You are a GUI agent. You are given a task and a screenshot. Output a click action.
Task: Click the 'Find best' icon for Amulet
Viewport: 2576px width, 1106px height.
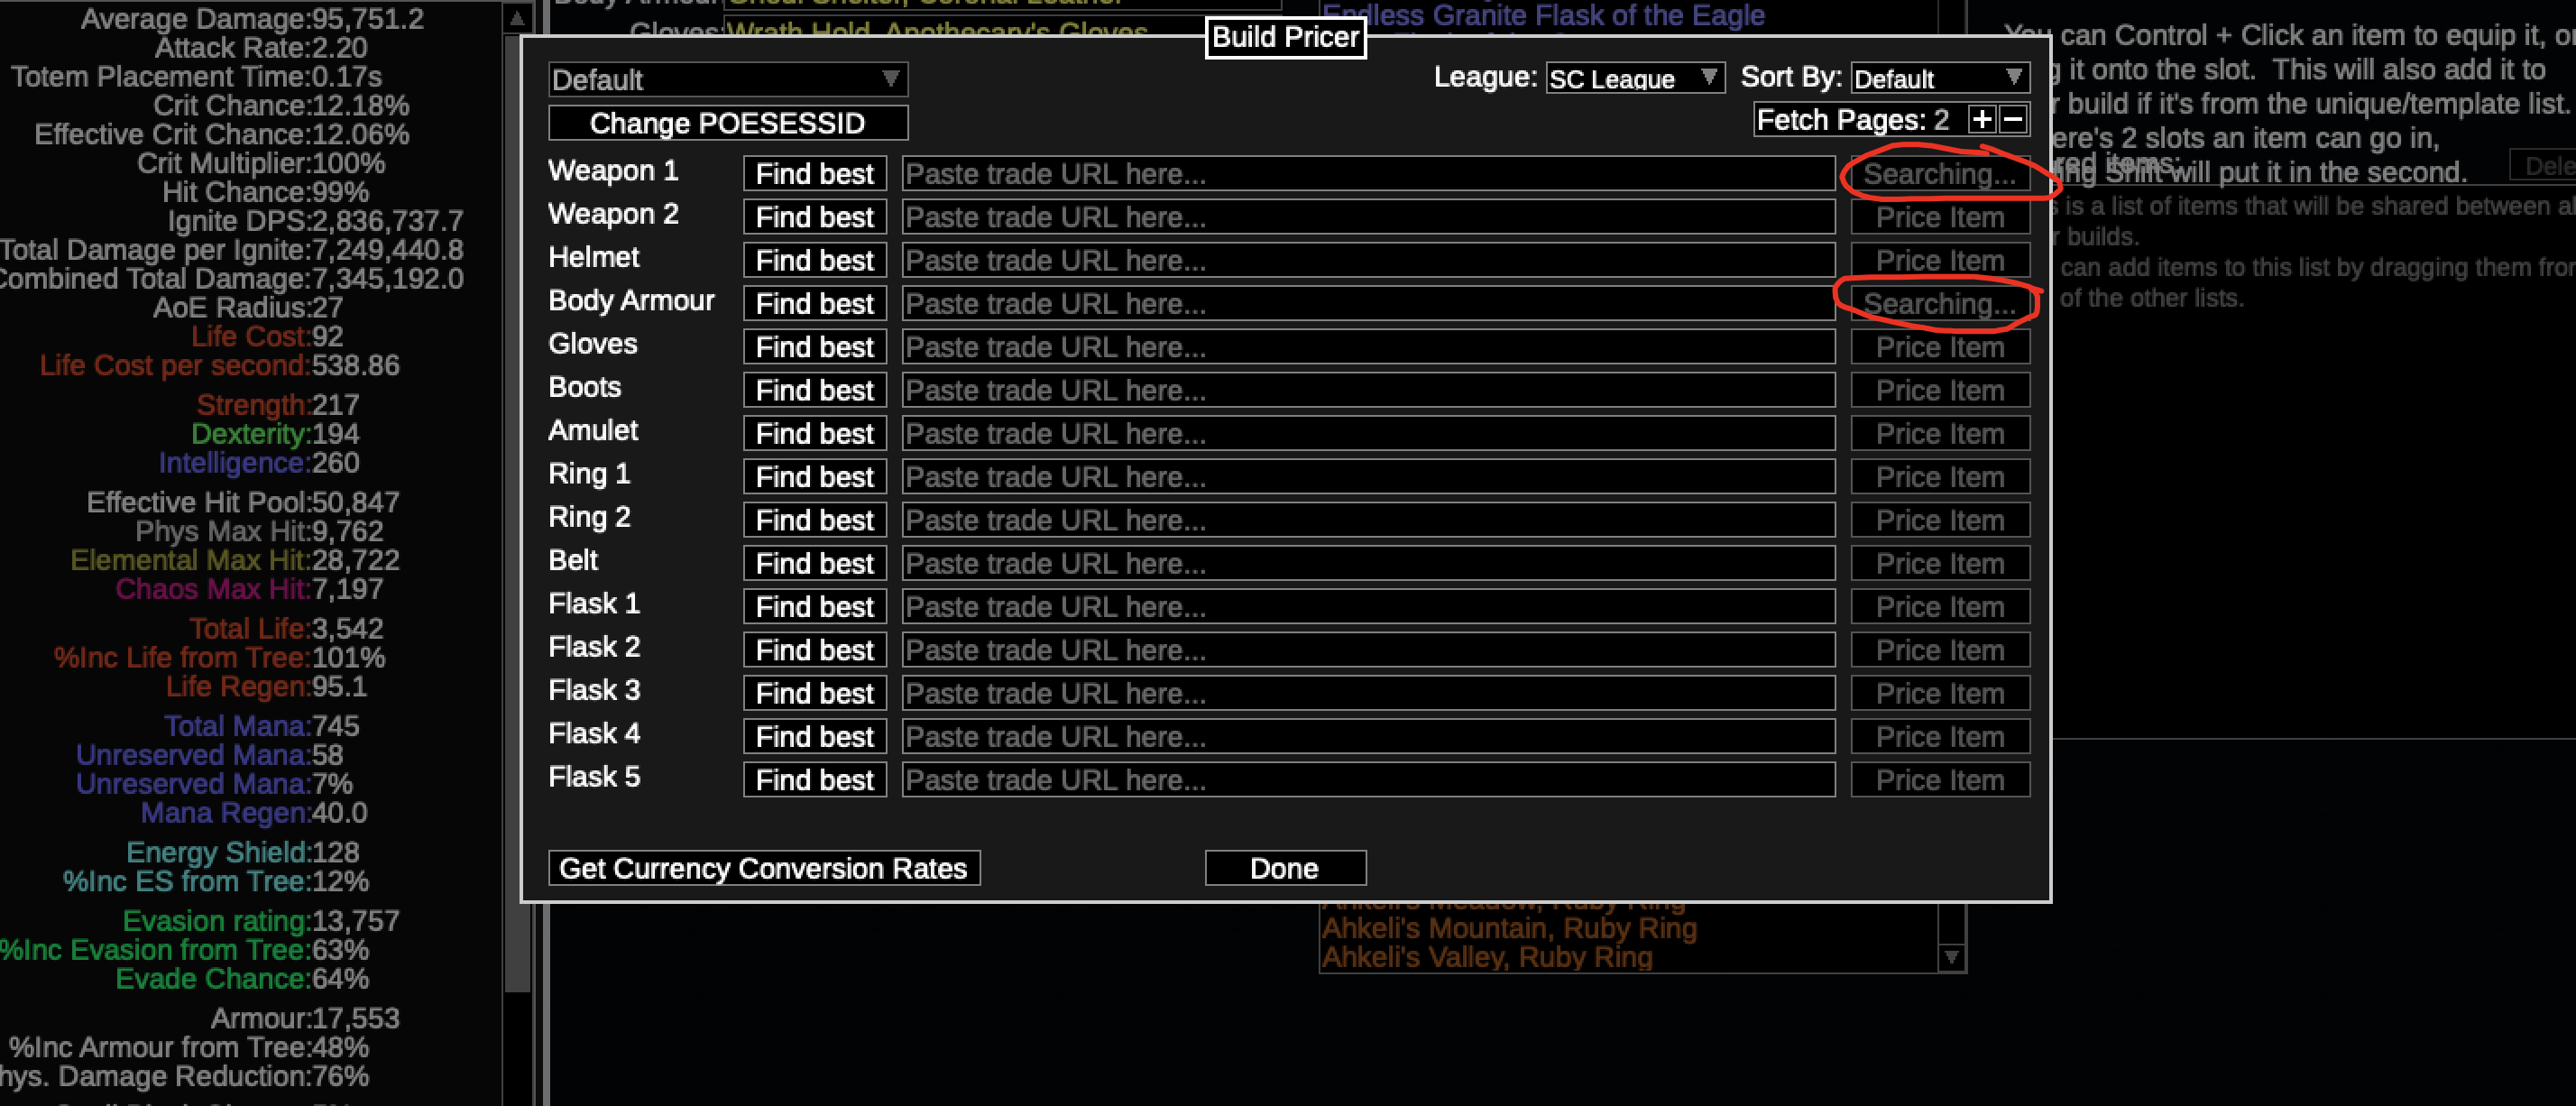[816, 432]
